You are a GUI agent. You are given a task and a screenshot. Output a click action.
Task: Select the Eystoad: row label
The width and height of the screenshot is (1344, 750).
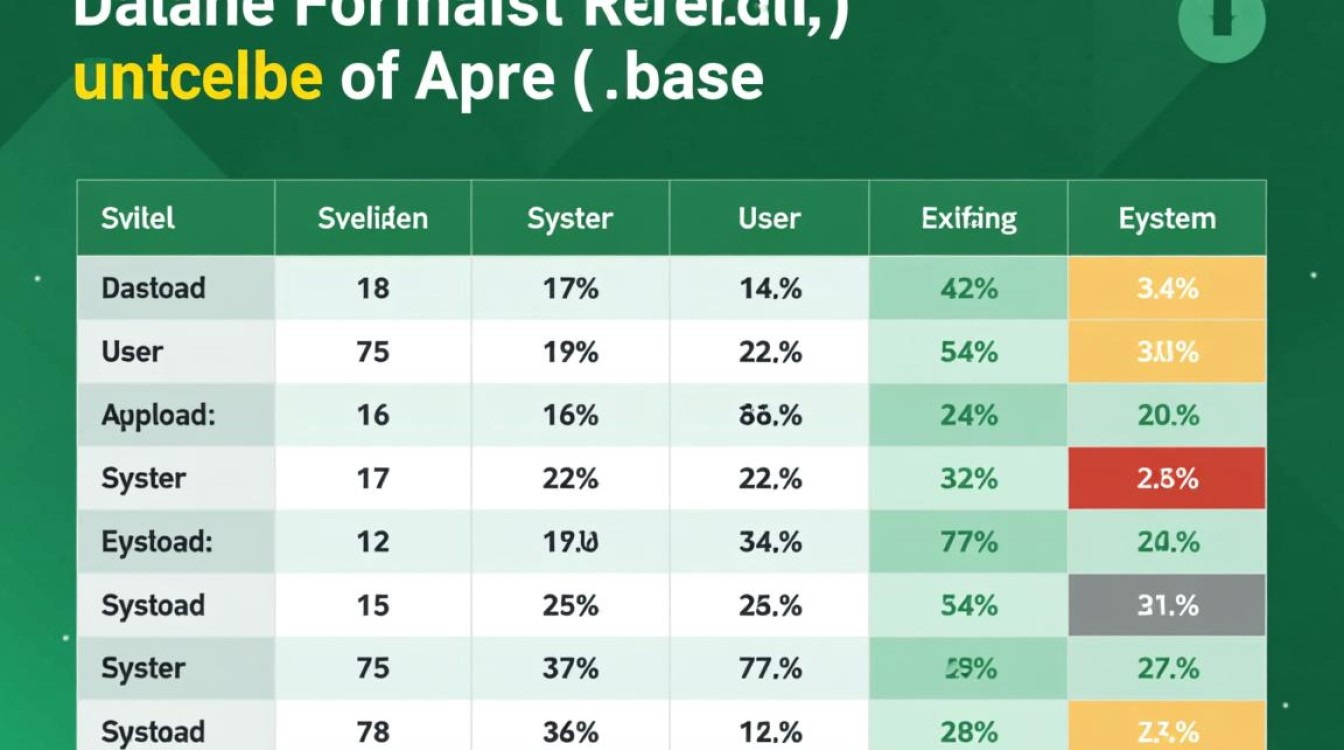tap(157, 542)
